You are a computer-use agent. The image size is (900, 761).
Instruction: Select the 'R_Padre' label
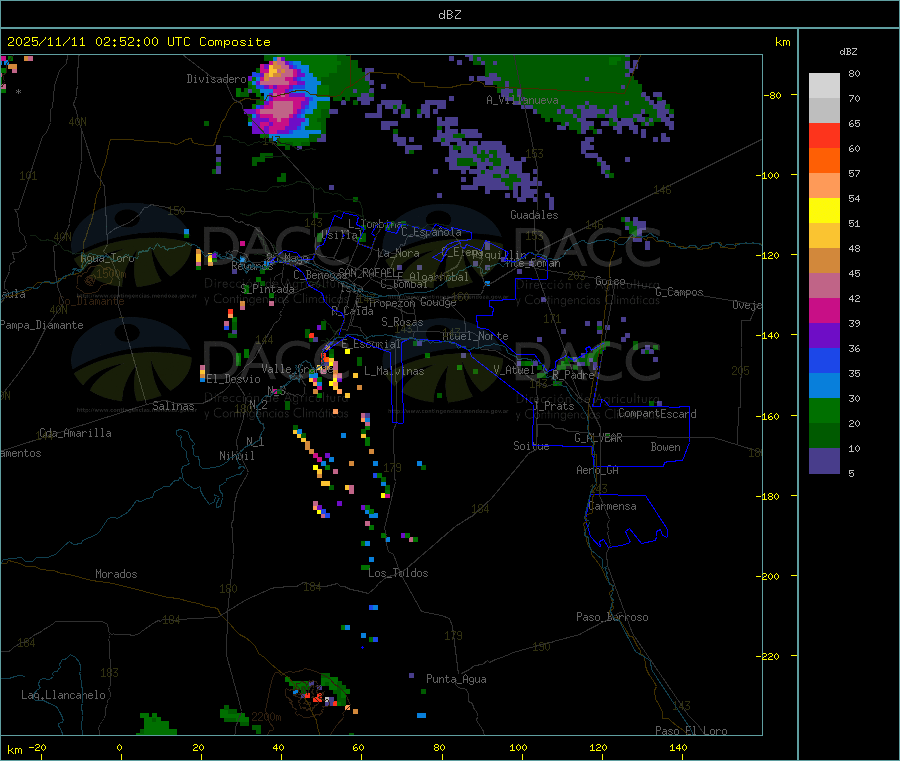573,375
